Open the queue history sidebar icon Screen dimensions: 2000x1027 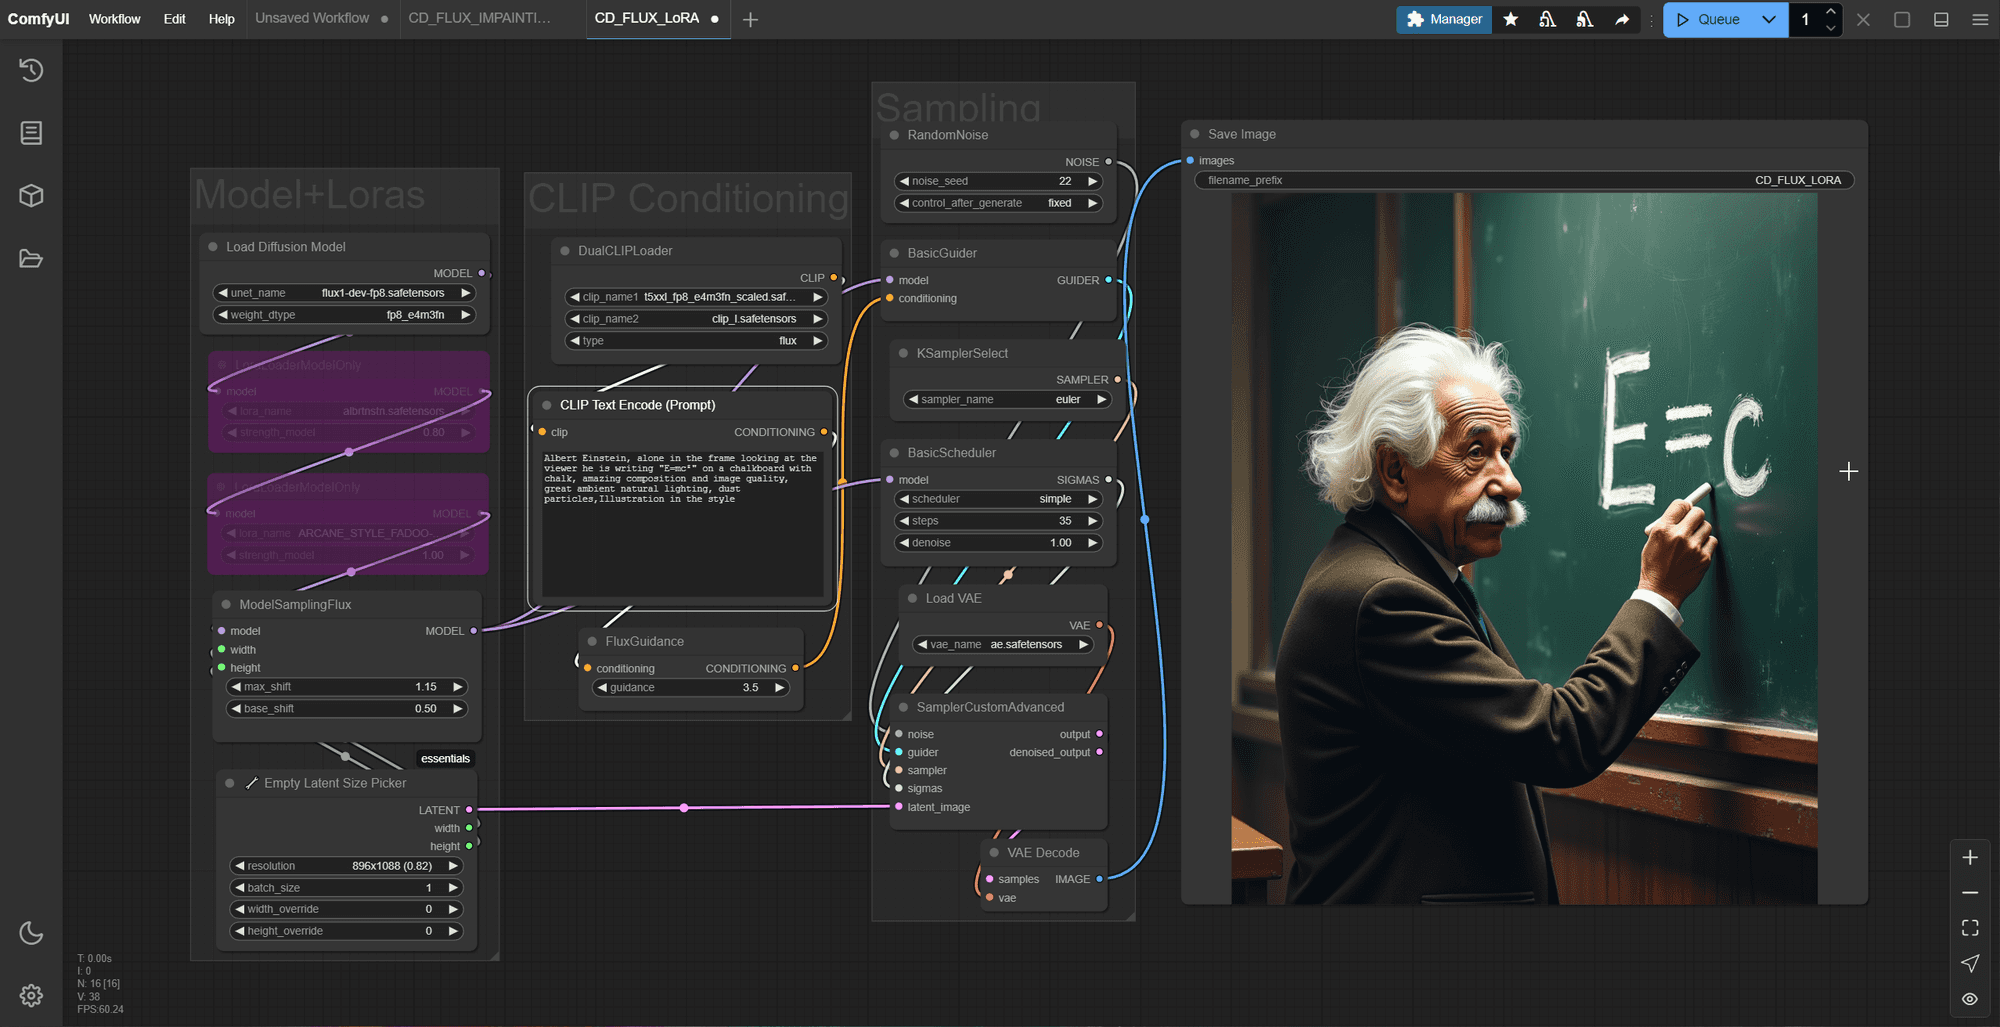(x=31, y=70)
